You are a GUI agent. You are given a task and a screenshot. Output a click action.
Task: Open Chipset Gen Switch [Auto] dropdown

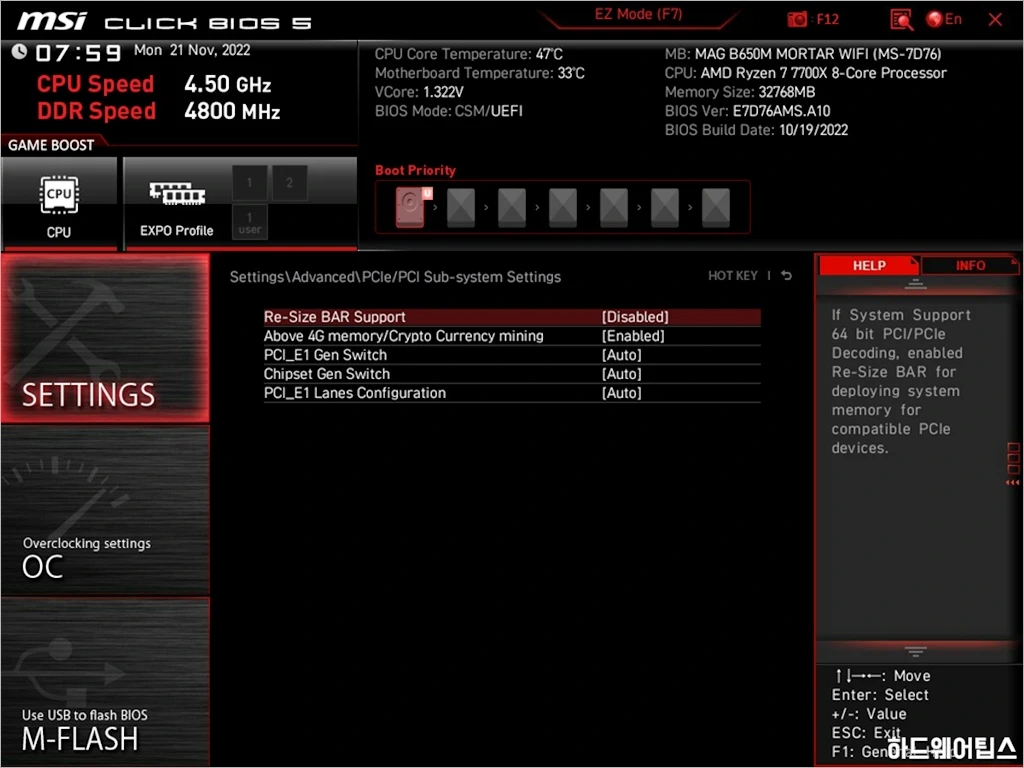pos(622,374)
